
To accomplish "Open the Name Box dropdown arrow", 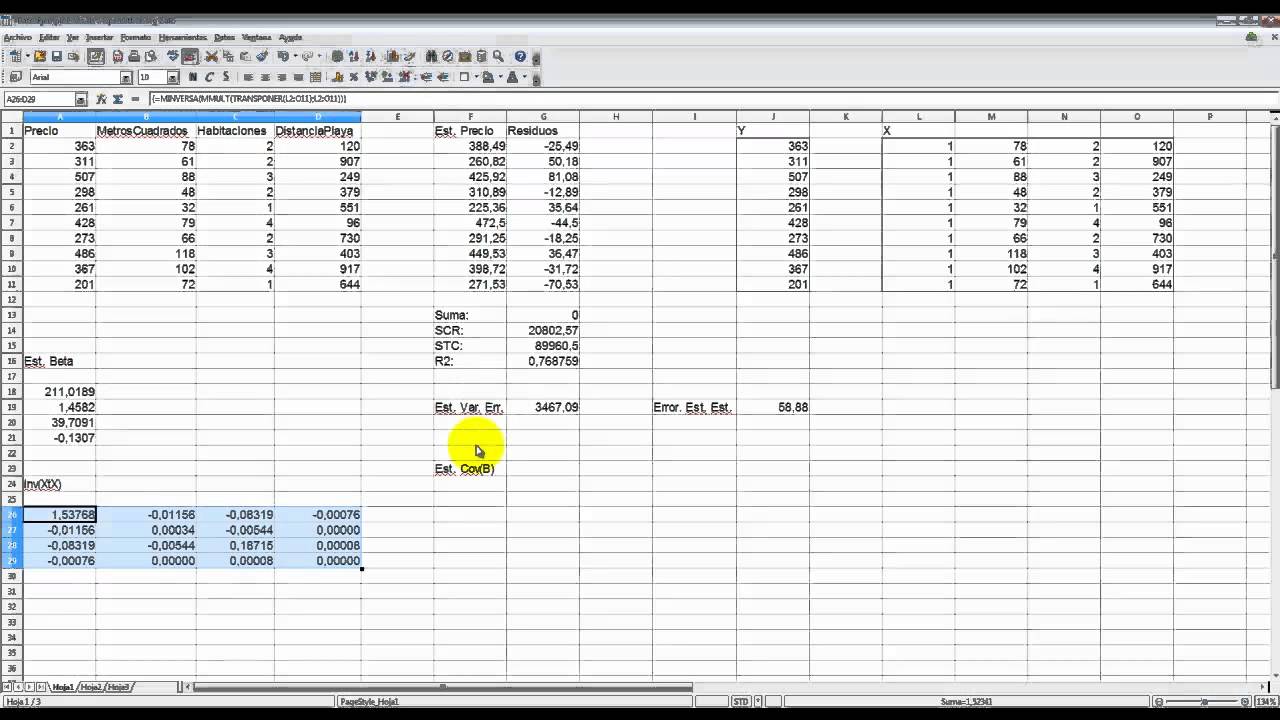I will click(x=81, y=99).
